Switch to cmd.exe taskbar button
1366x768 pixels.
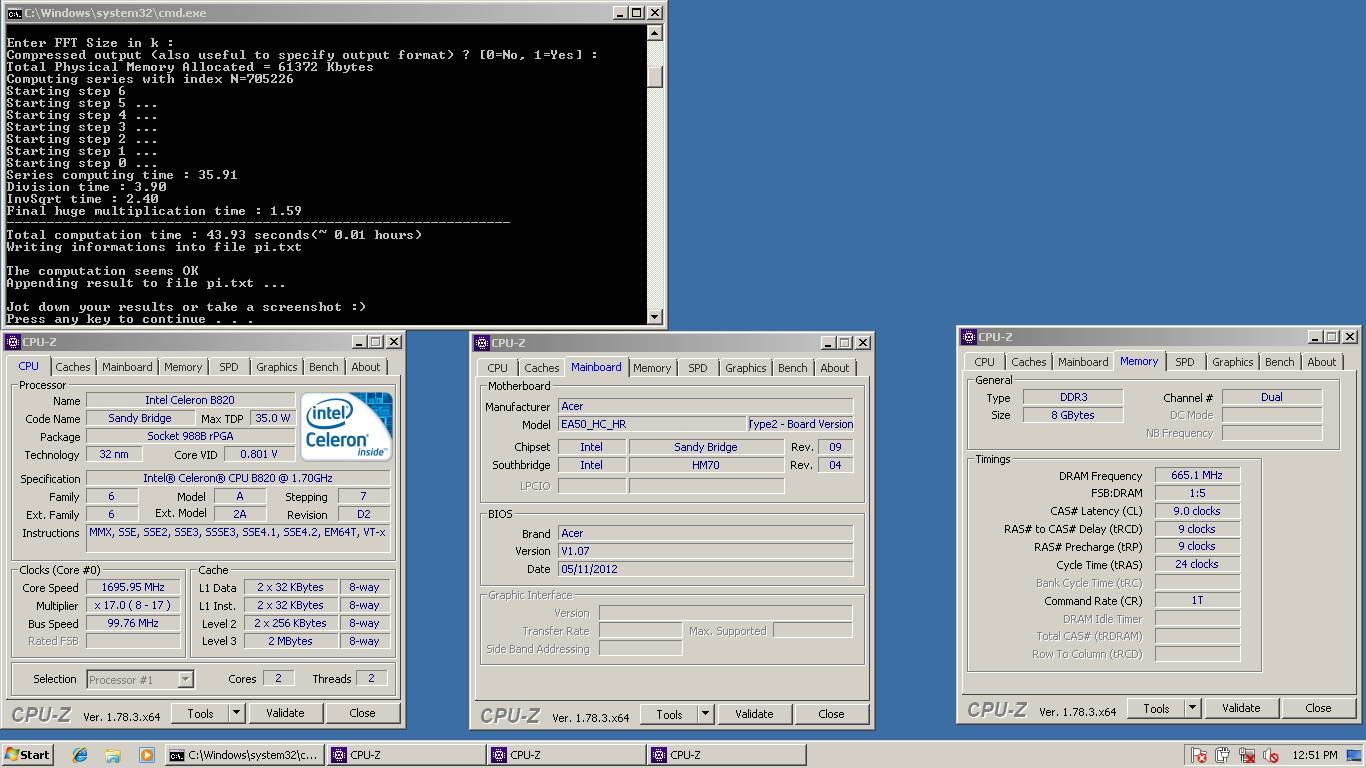(x=245, y=755)
